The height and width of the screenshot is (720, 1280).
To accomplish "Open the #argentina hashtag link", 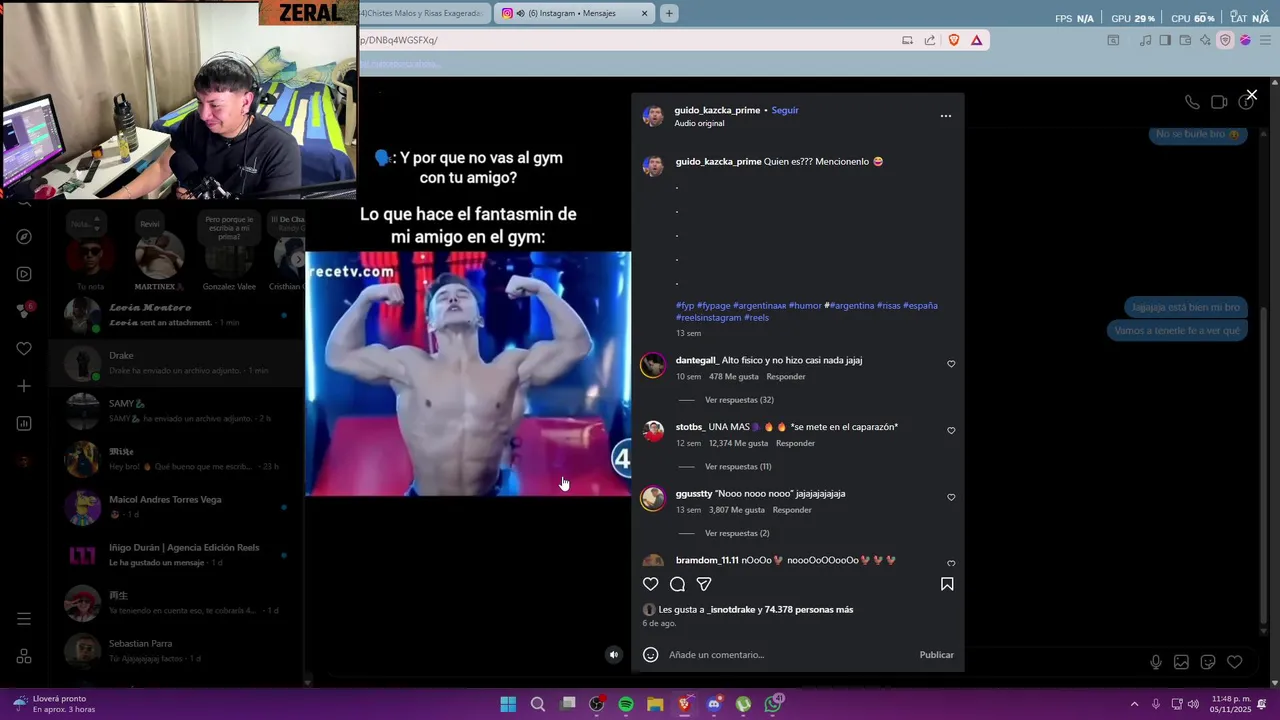I will [851, 306].
